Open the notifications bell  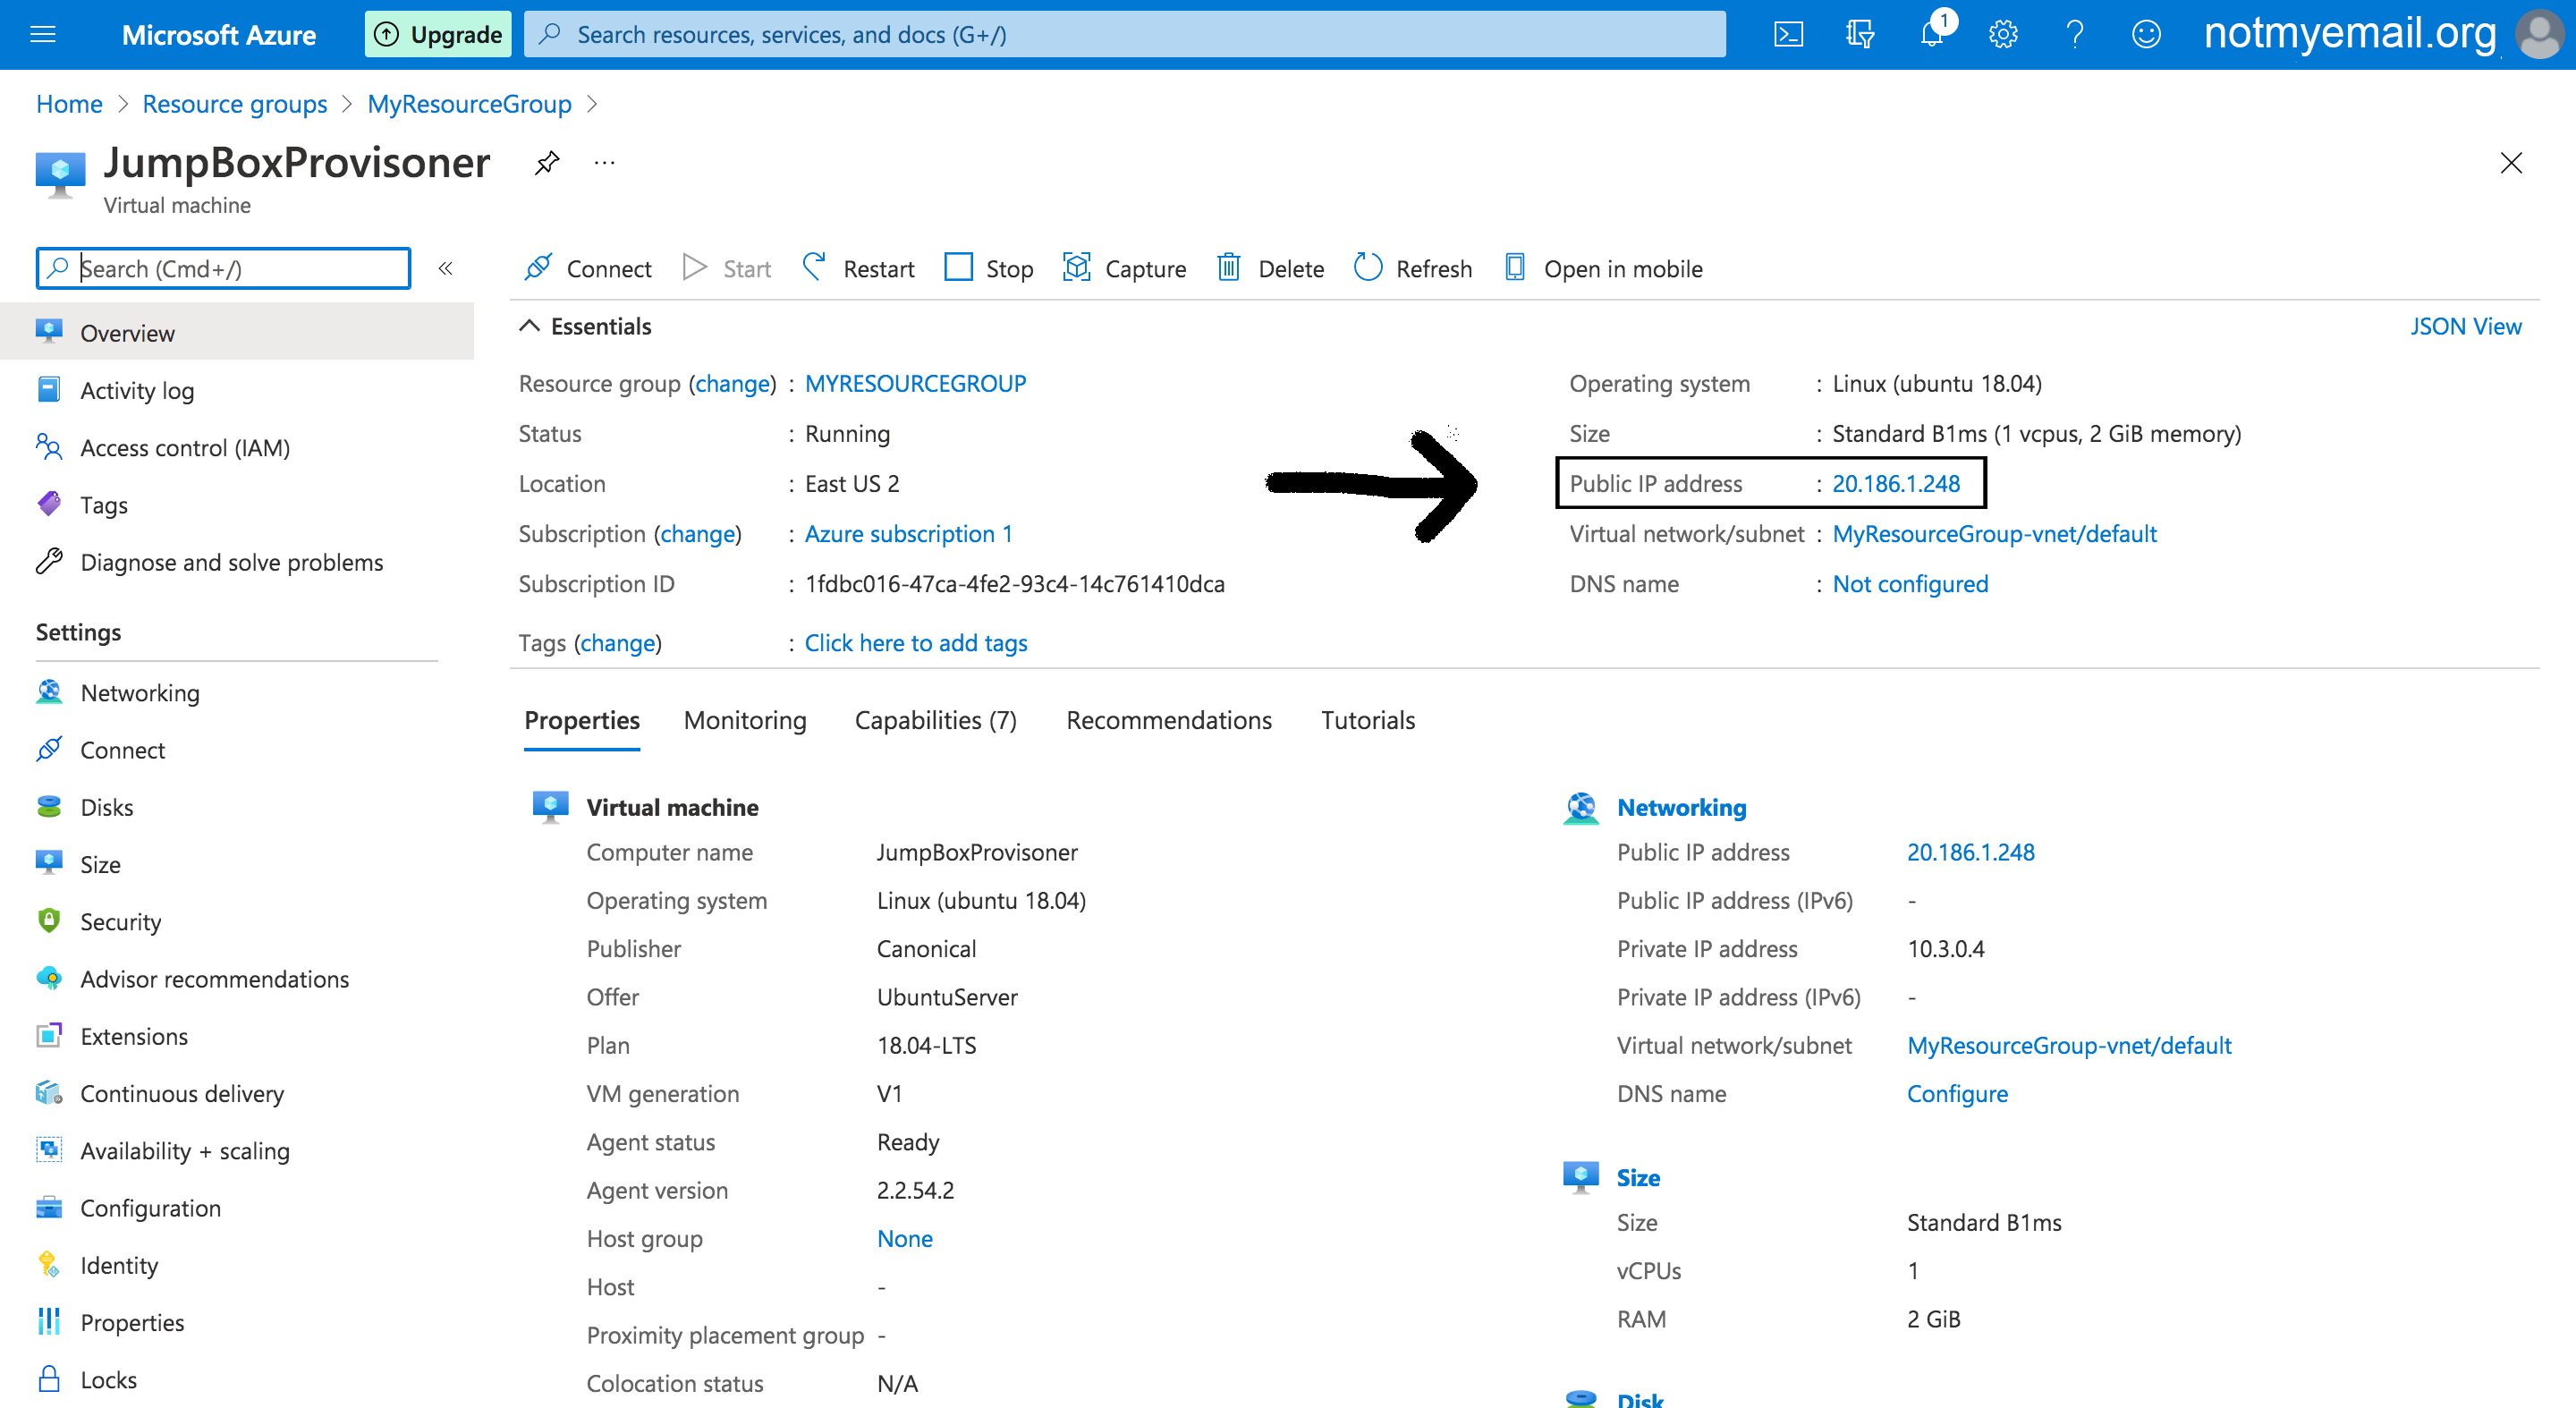1932,35
